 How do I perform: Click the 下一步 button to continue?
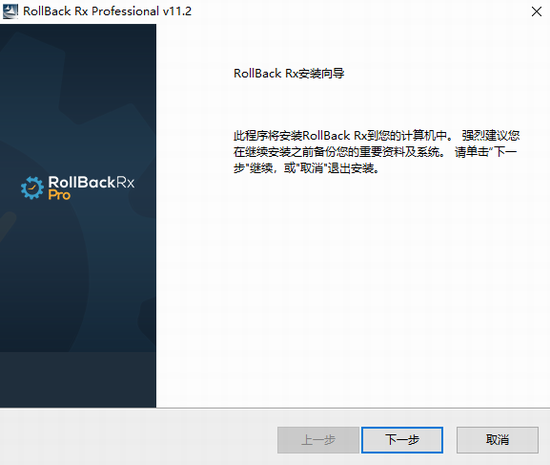click(x=402, y=440)
